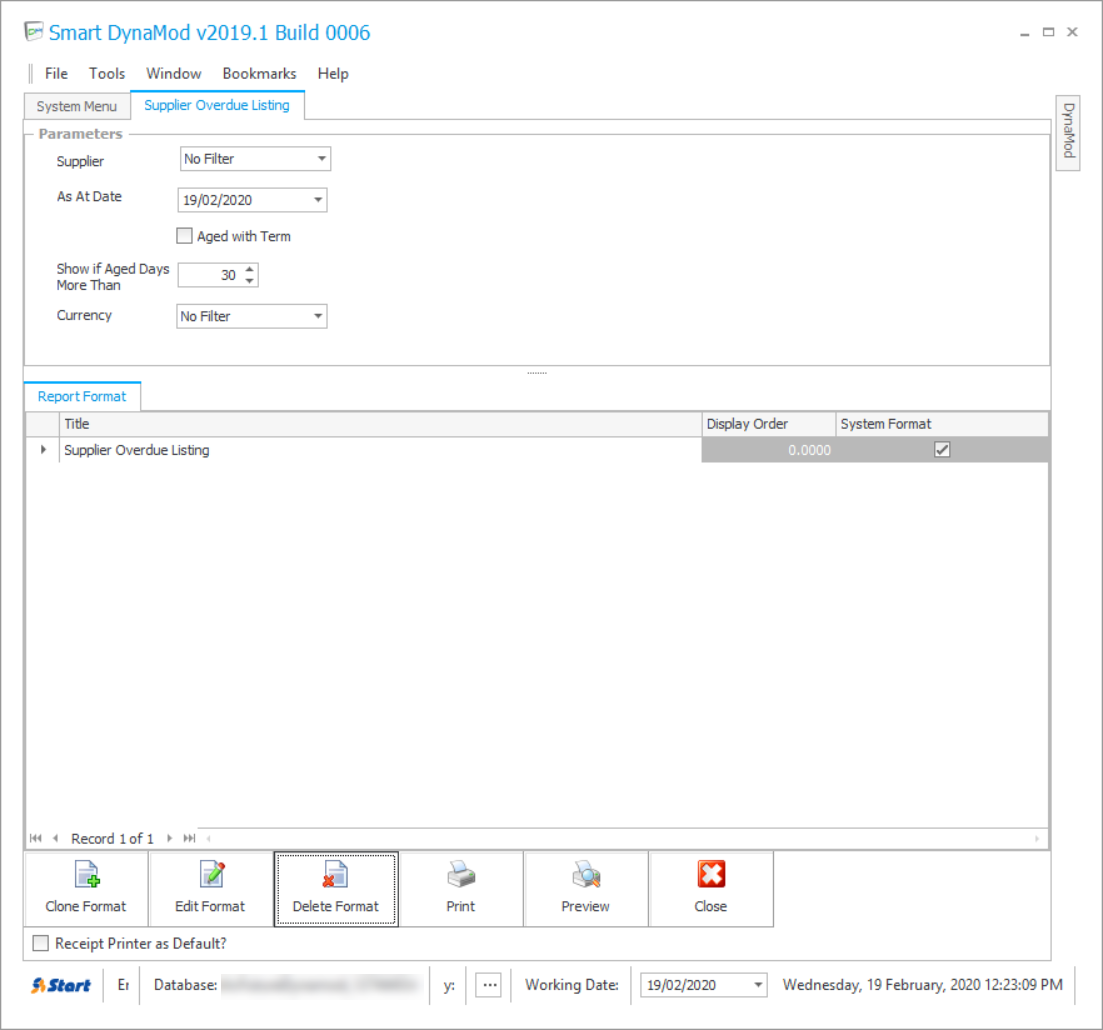Select the Supplier Overdue Listing title cell
The image size is (1103, 1030).
(380, 450)
